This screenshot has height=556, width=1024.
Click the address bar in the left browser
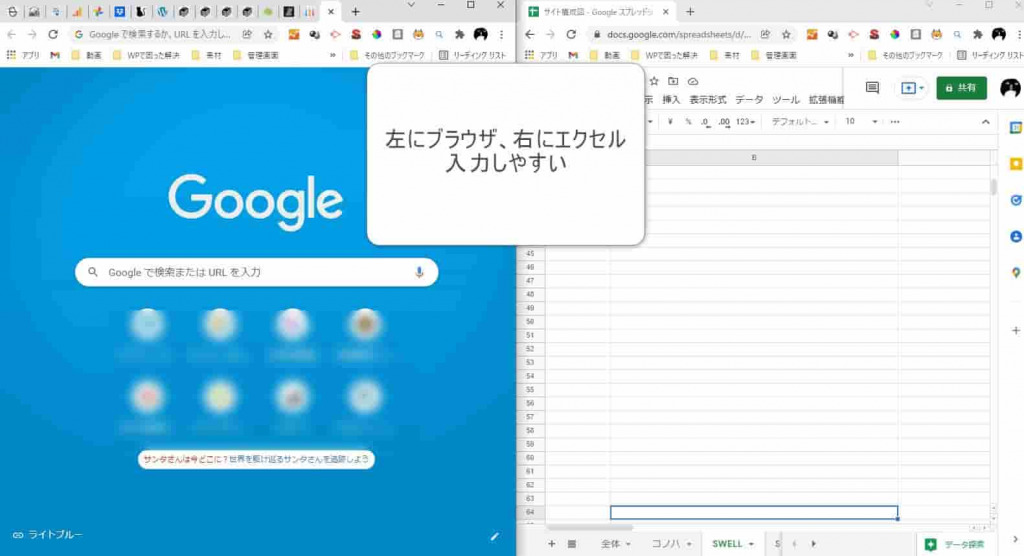click(x=160, y=34)
